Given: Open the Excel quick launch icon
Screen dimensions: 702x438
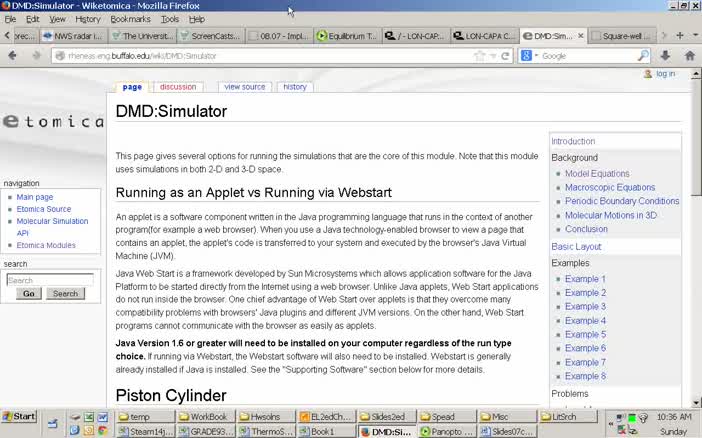Looking at the screenshot, I should tap(89, 417).
